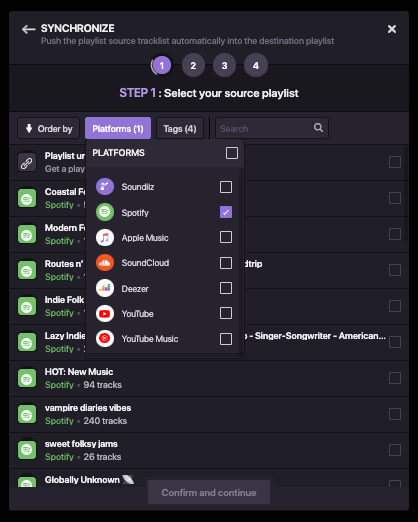Go to step 2 circle
The image size is (418, 522).
(x=193, y=65)
